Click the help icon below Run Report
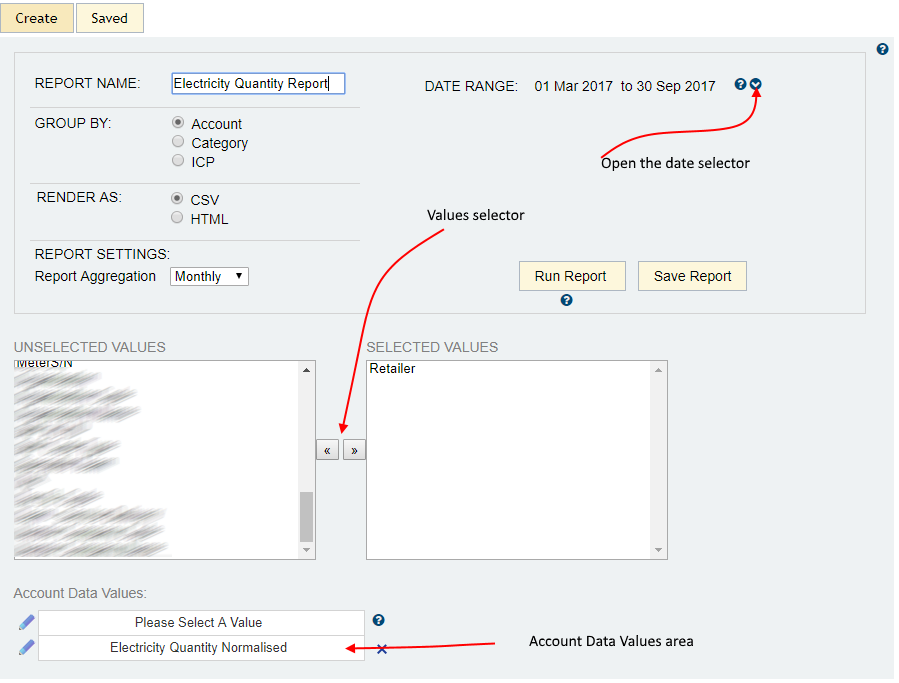Image resolution: width=899 pixels, height=683 pixels. [x=567, y=300]
